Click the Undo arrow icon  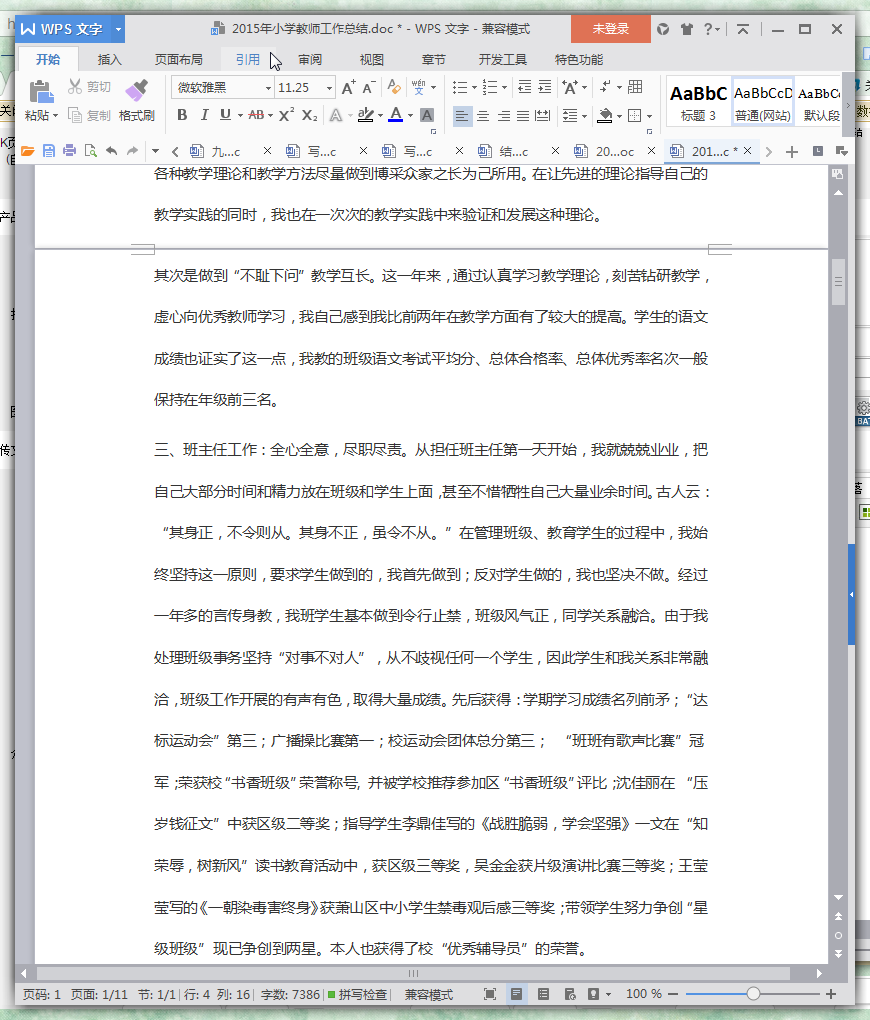pos(112,151)
